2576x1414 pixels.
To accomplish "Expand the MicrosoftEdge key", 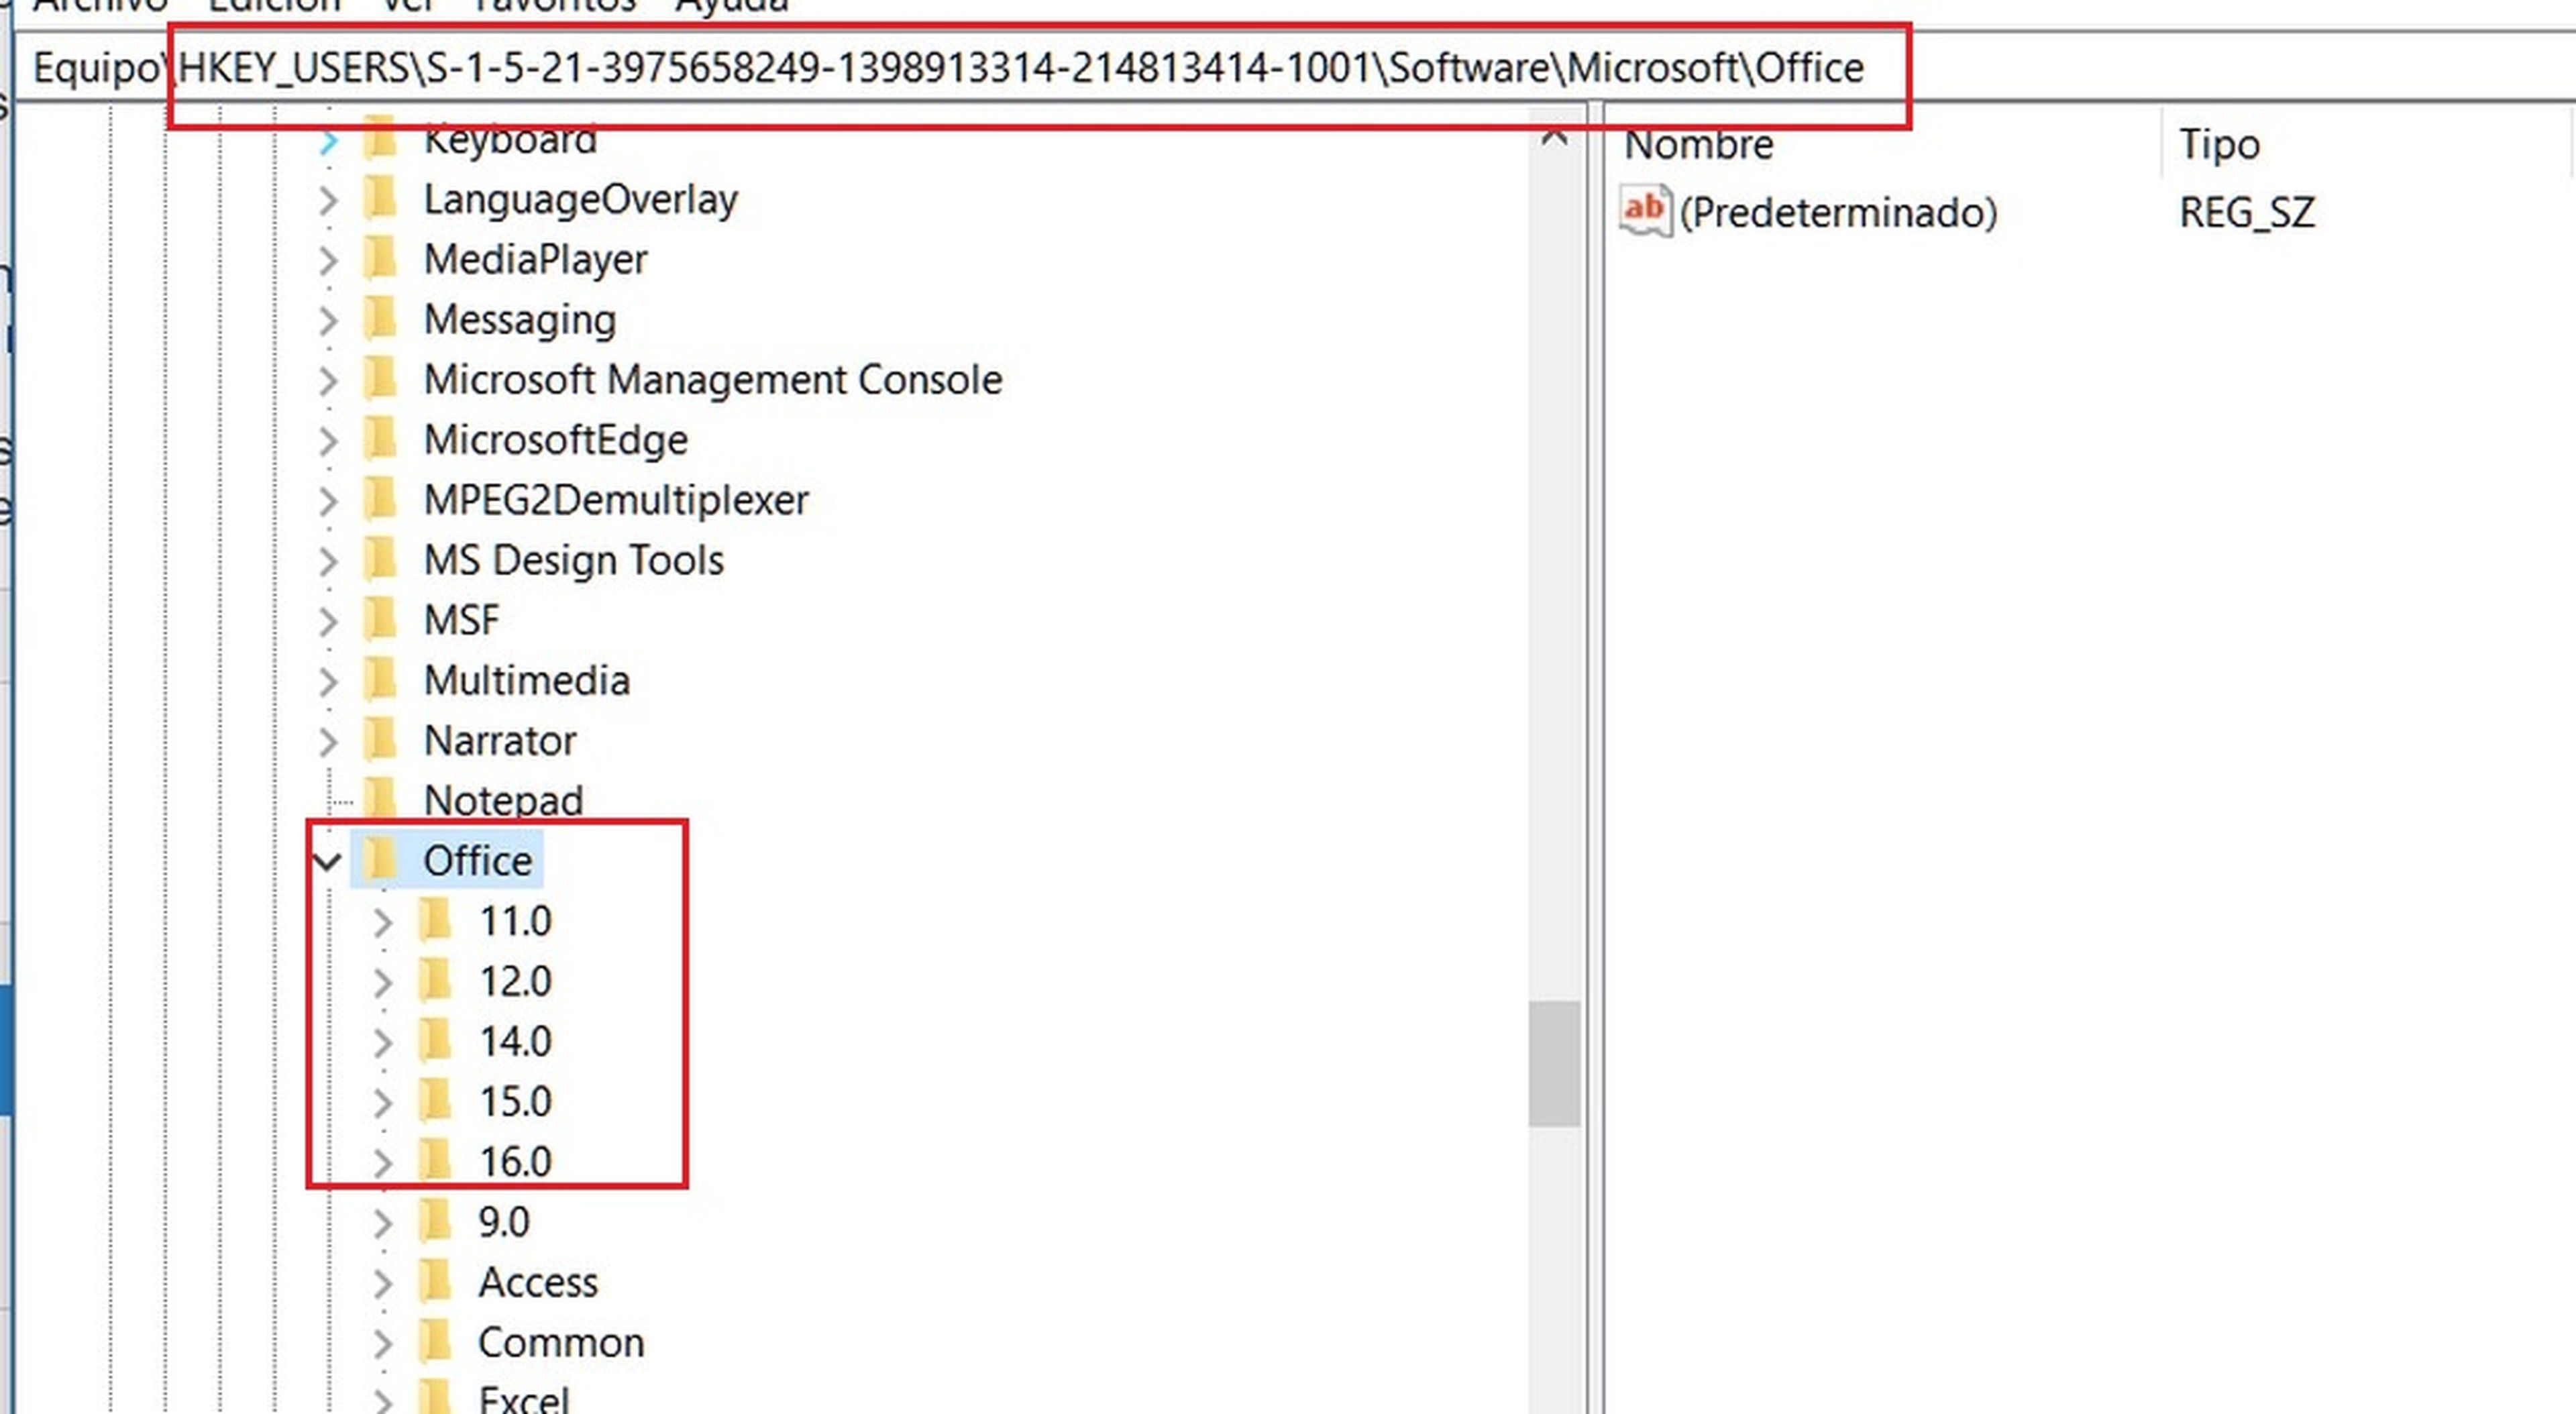I will coord(328,441).
